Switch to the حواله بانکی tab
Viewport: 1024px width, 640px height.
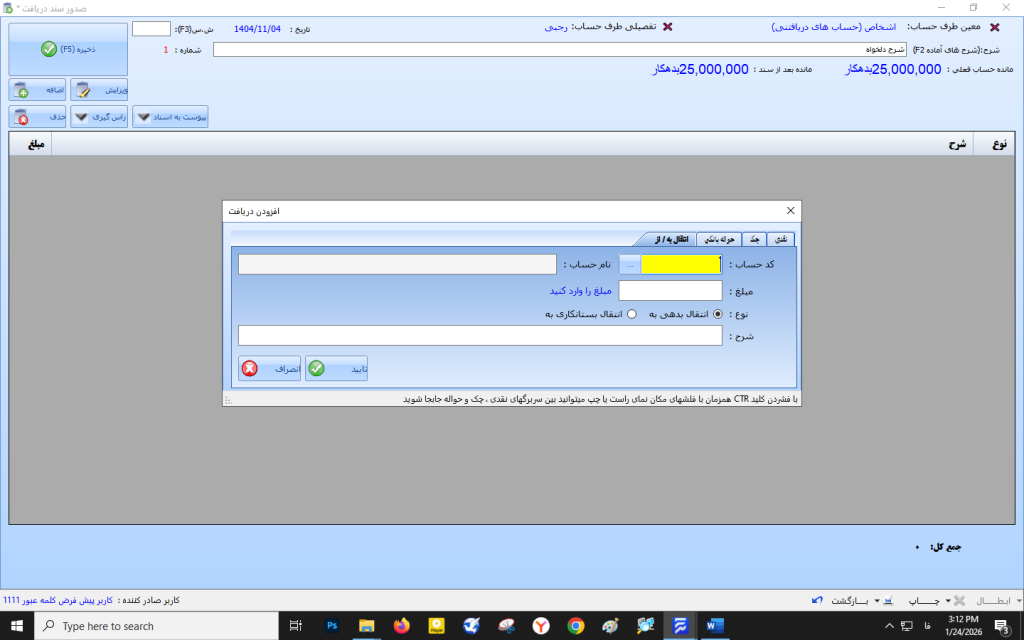719,239
